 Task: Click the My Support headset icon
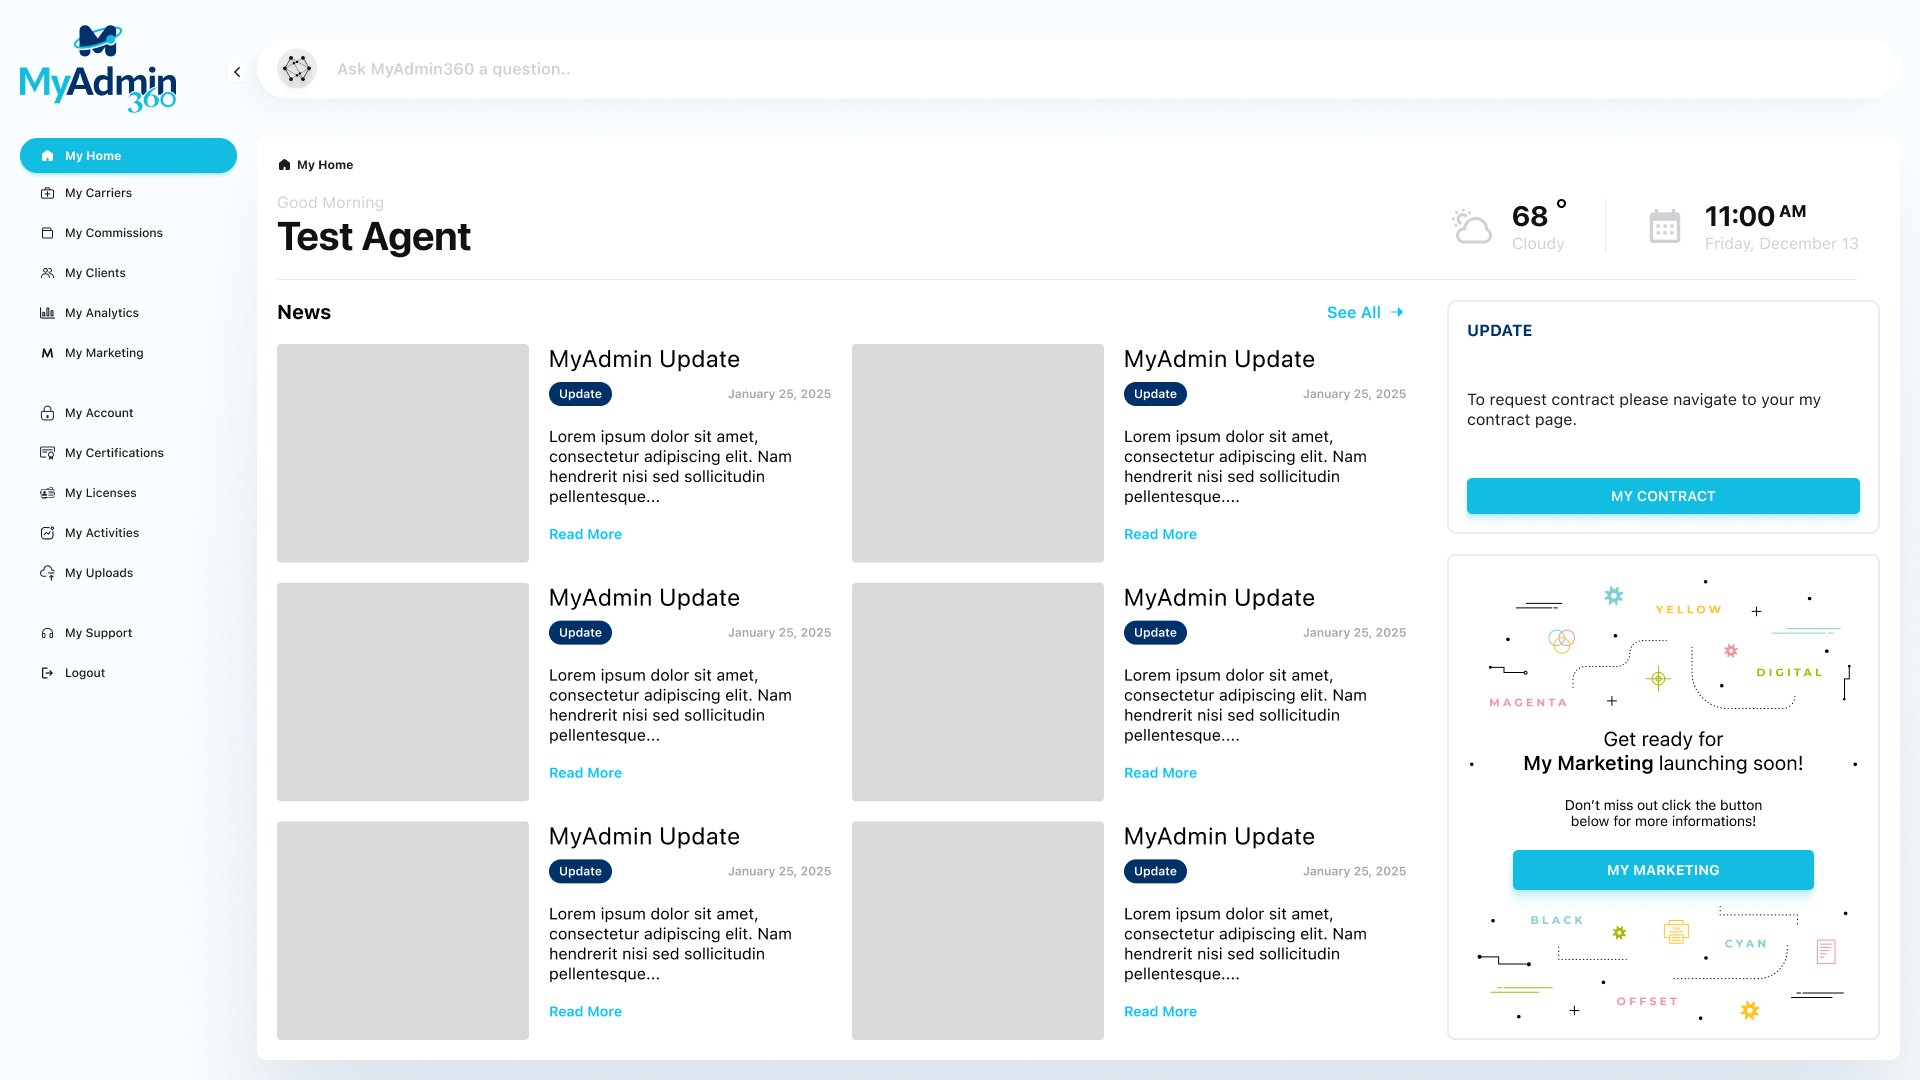tap(48, 633)
